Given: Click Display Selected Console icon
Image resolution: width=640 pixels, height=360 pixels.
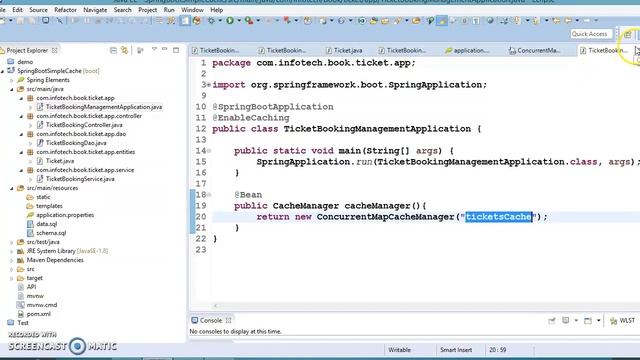Looking at the screenshot, I should [565, 320].
